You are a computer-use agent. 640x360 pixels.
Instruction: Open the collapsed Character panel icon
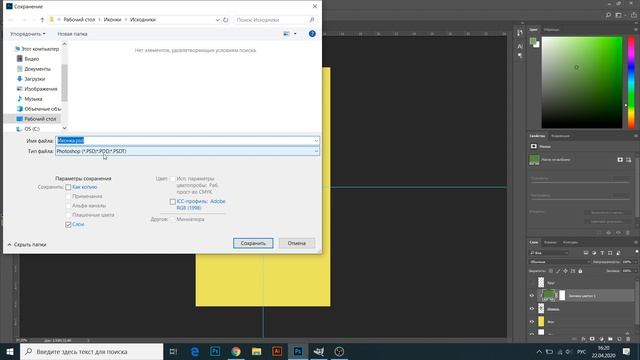tap(520, 46)
